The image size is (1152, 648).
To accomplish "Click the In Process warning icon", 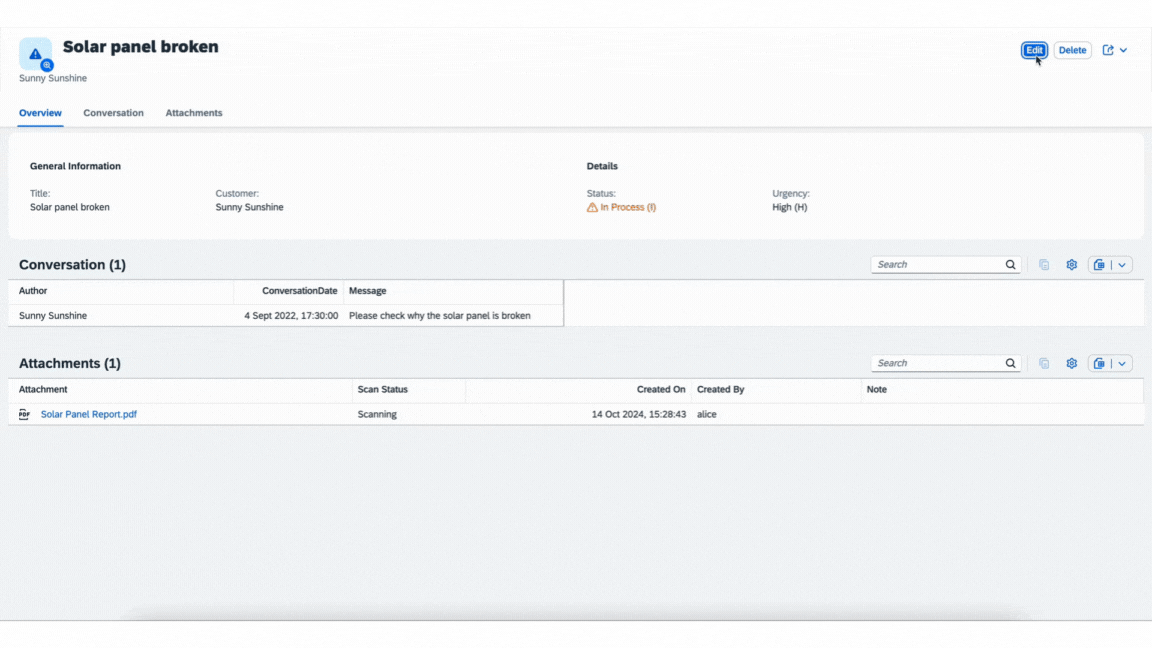I will point(592,207).
